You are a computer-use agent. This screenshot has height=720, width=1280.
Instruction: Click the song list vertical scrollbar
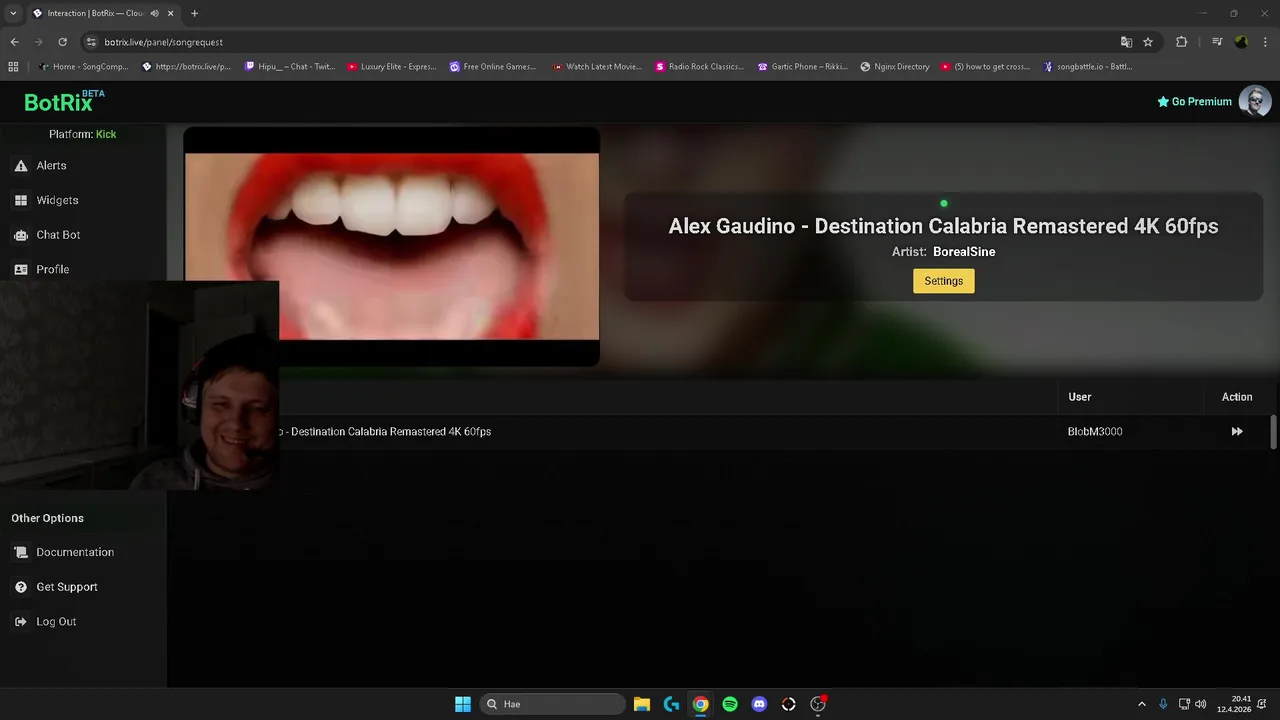tap(1273, 432)
